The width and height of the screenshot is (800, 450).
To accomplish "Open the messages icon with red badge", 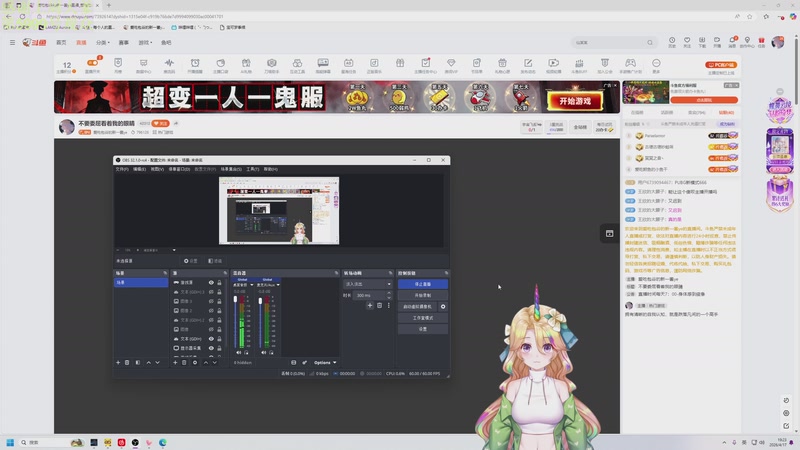I will pos(732,40).
